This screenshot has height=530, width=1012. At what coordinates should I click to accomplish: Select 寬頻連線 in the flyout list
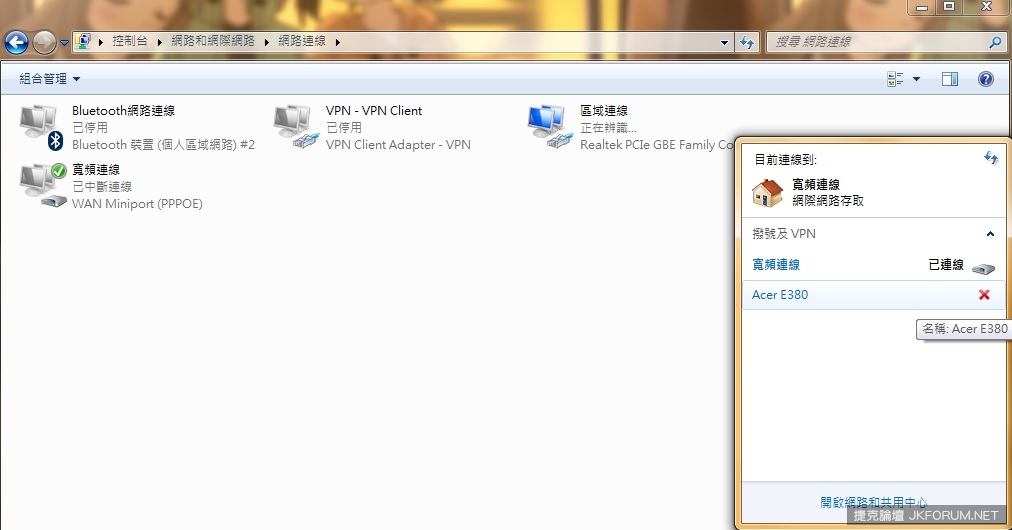[x=776, y=265]
